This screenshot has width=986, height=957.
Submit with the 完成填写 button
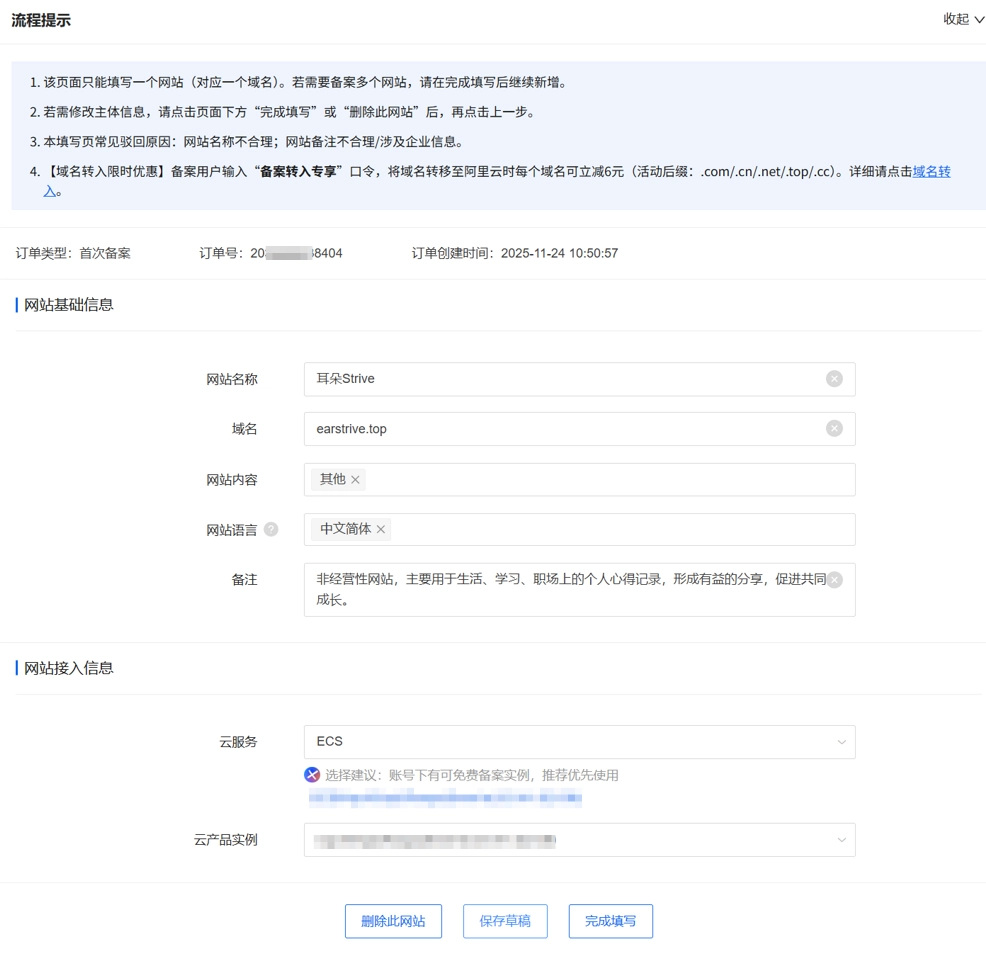coord(610,921)
